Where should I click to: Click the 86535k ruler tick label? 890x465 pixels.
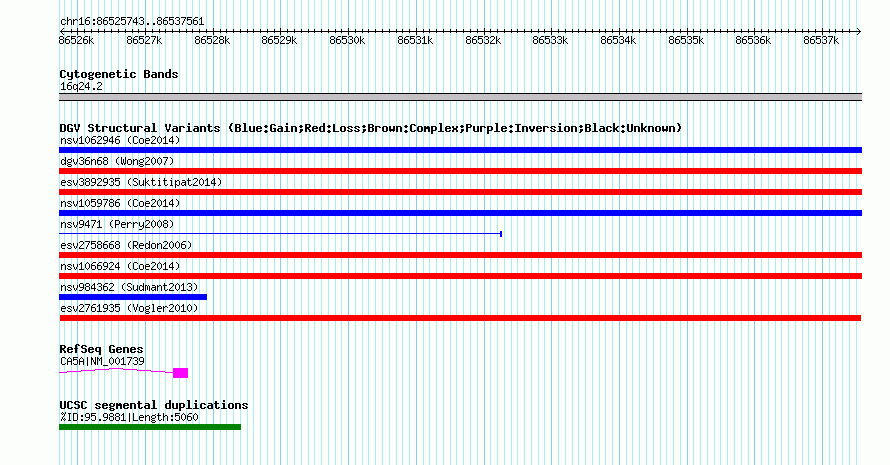pos(686,40)
